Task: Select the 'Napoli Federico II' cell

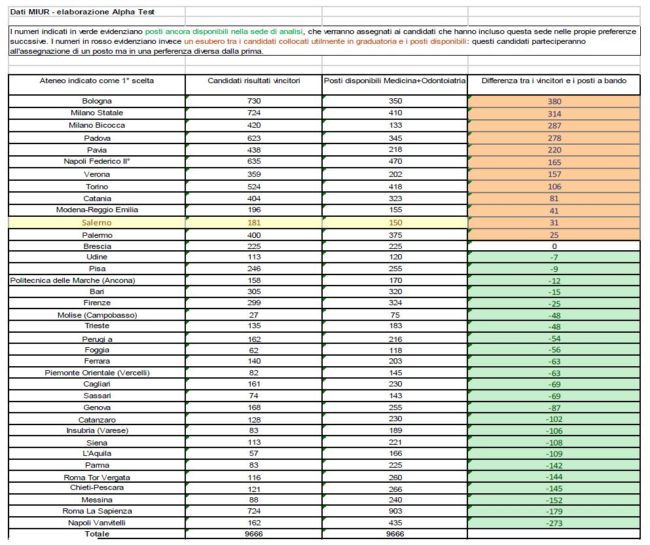Action: pyautogui.click(x=97, y=161)
